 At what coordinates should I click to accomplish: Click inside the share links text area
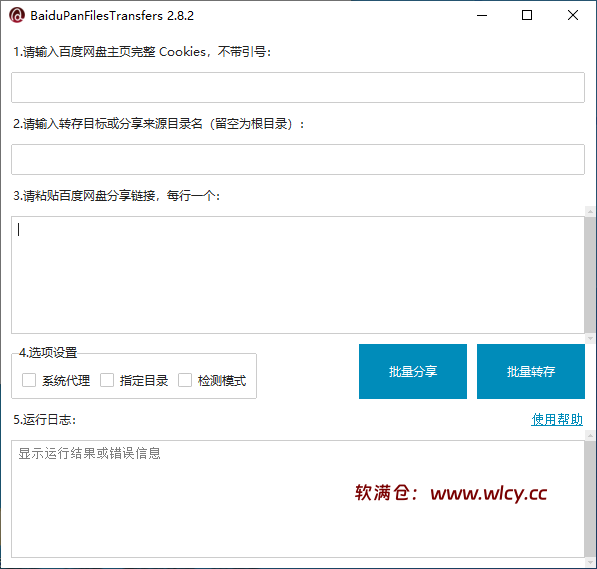point(298,275)
